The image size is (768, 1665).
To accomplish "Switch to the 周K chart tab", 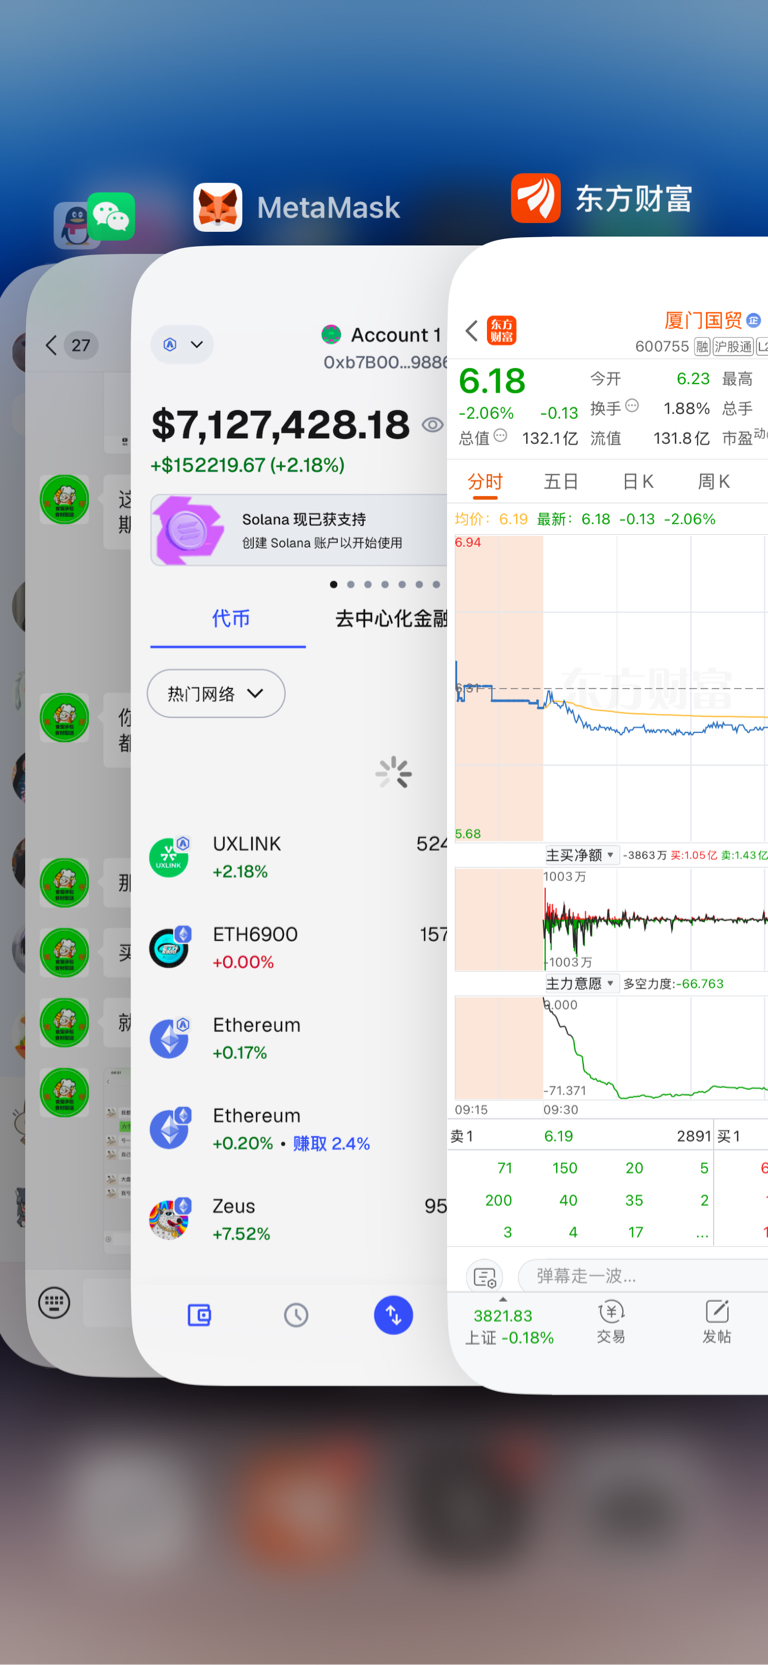I will point(714,482).
